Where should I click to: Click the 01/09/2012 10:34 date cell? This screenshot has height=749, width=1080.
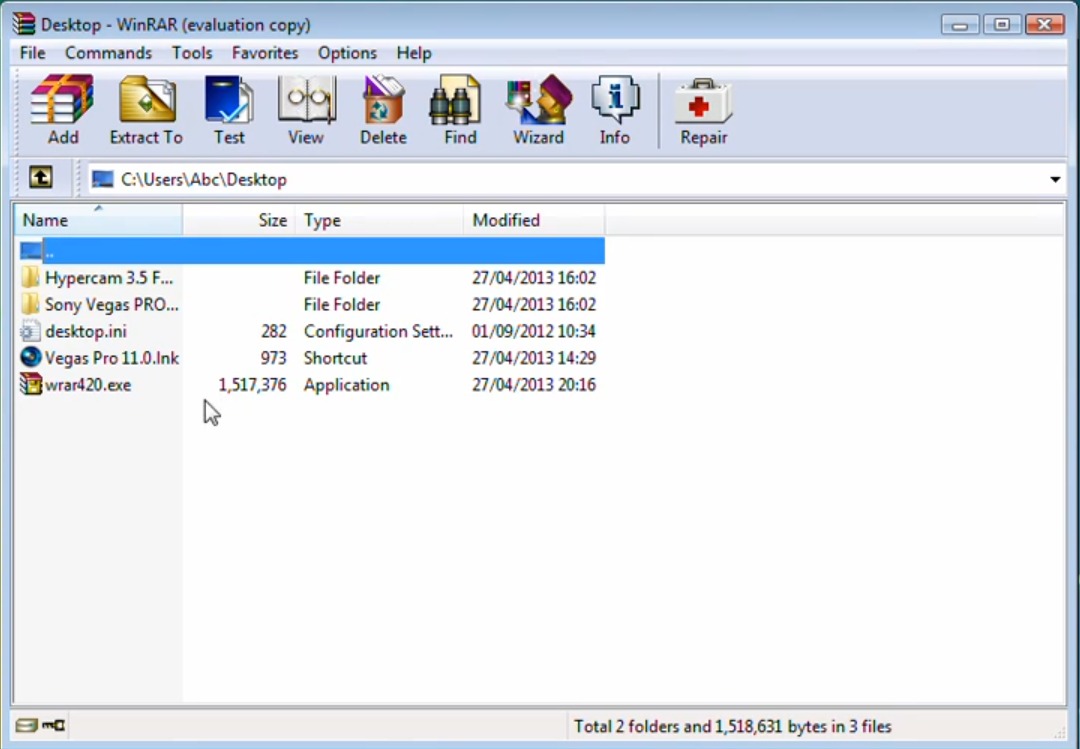click(534, 331)
